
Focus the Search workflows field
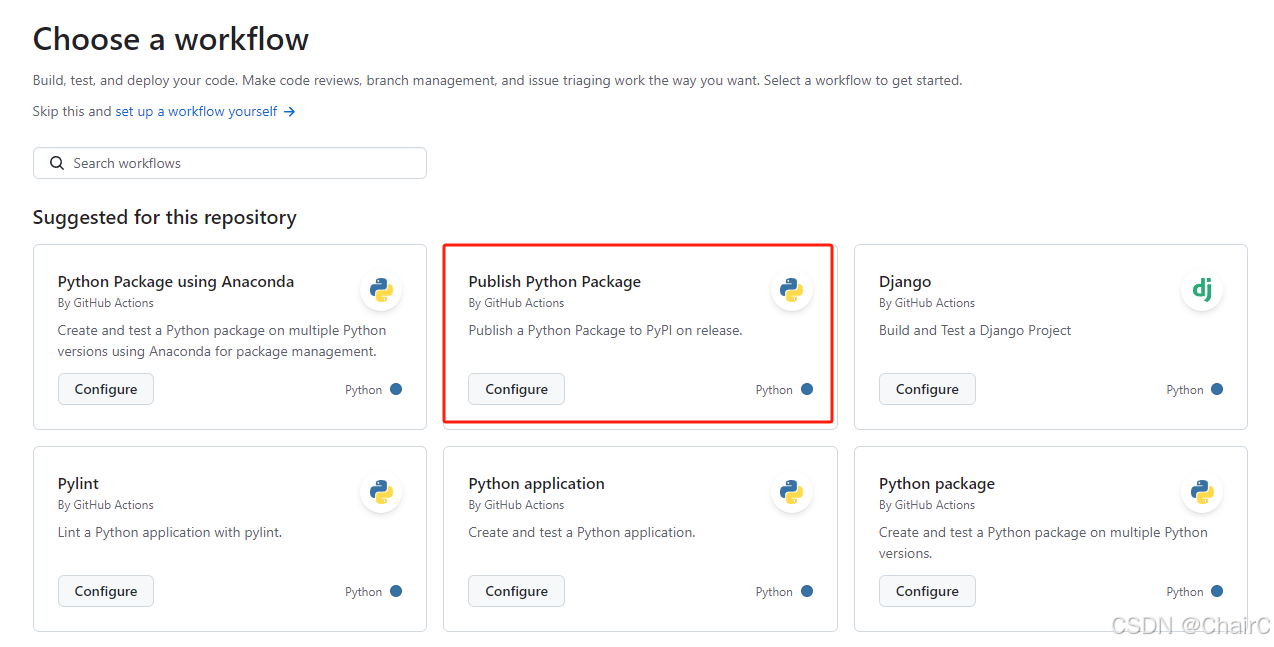point(230,163)
